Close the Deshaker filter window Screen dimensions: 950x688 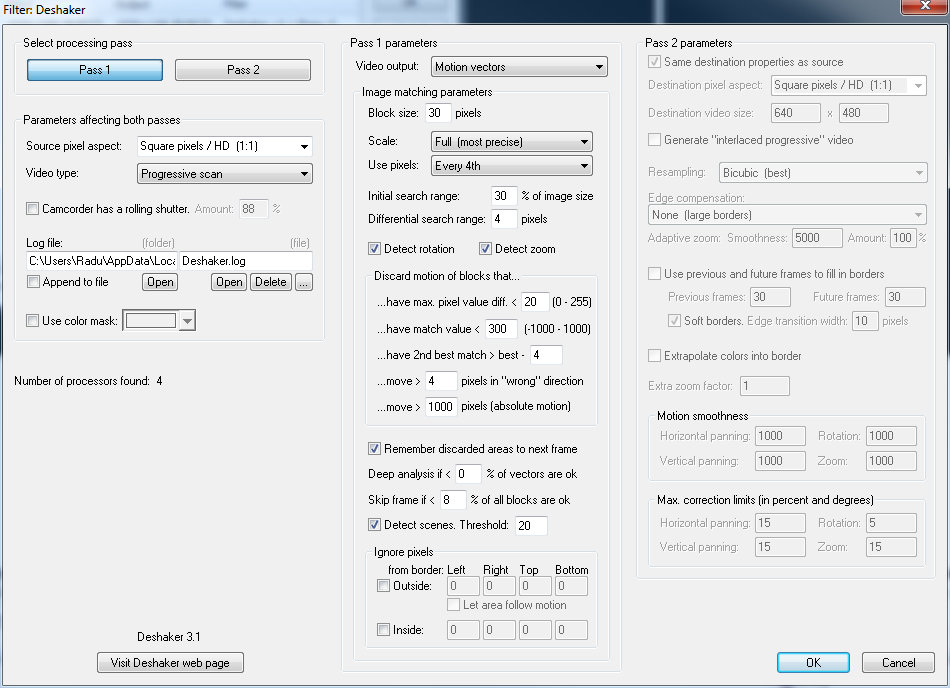click(925, 6)
